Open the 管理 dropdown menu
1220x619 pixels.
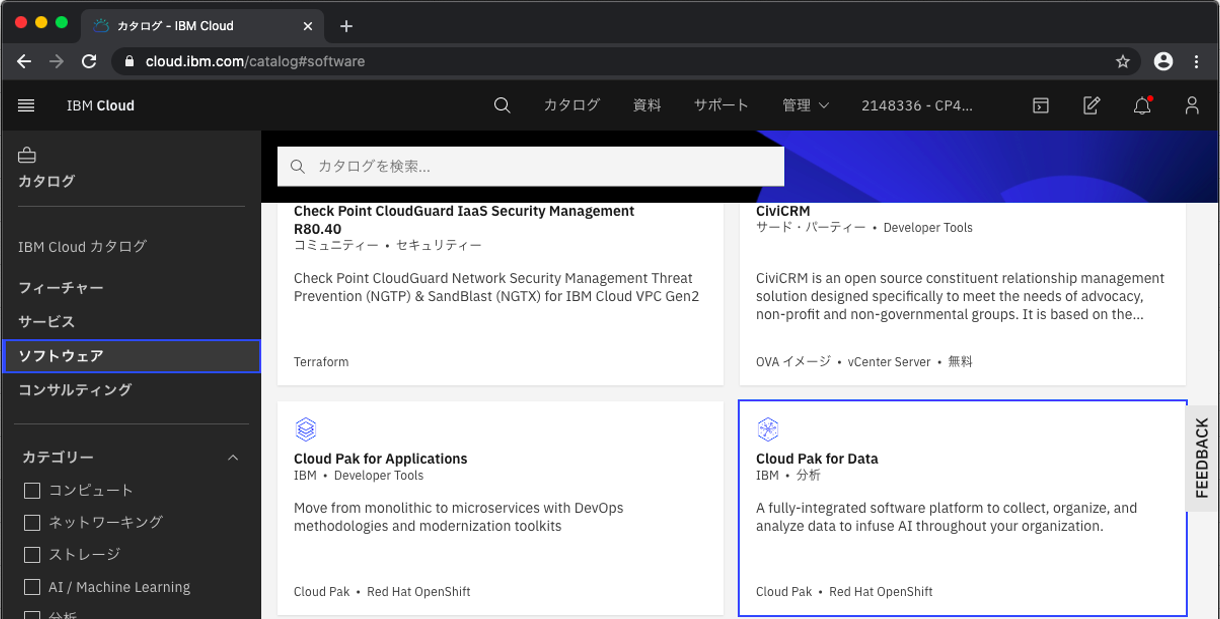tap(806, 105)
